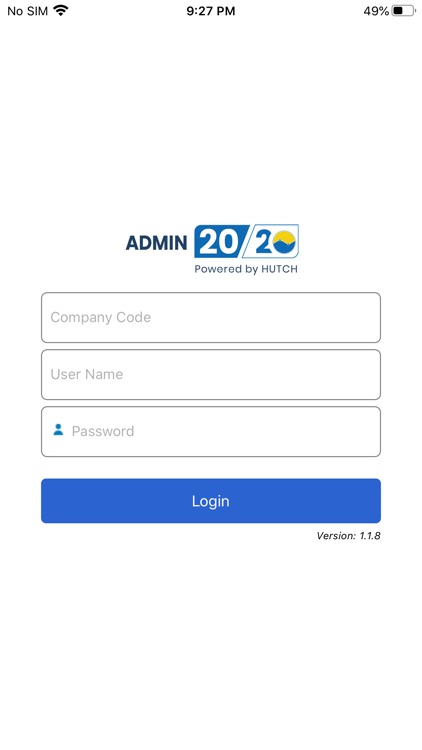Tap the white Login label text
This screenshot has height=750, width=422.
pyautogui.click(x=211, y=501)
